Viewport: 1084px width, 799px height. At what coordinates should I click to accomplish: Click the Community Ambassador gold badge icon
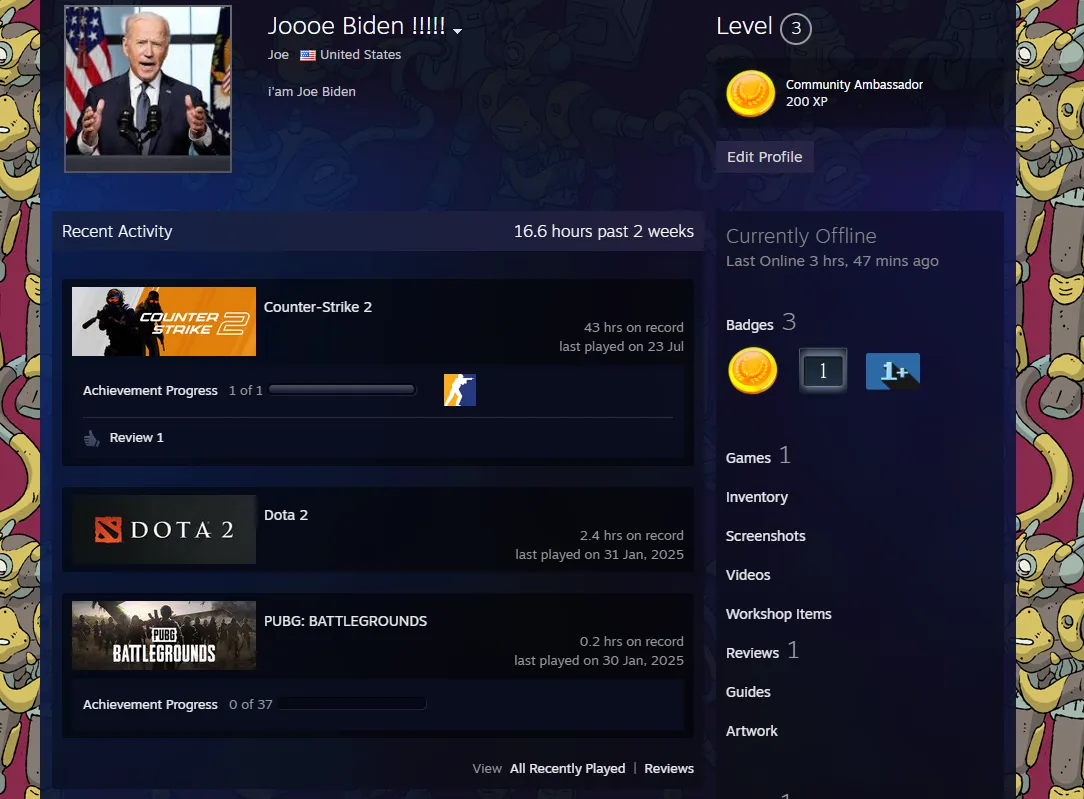tap(750, 93)
